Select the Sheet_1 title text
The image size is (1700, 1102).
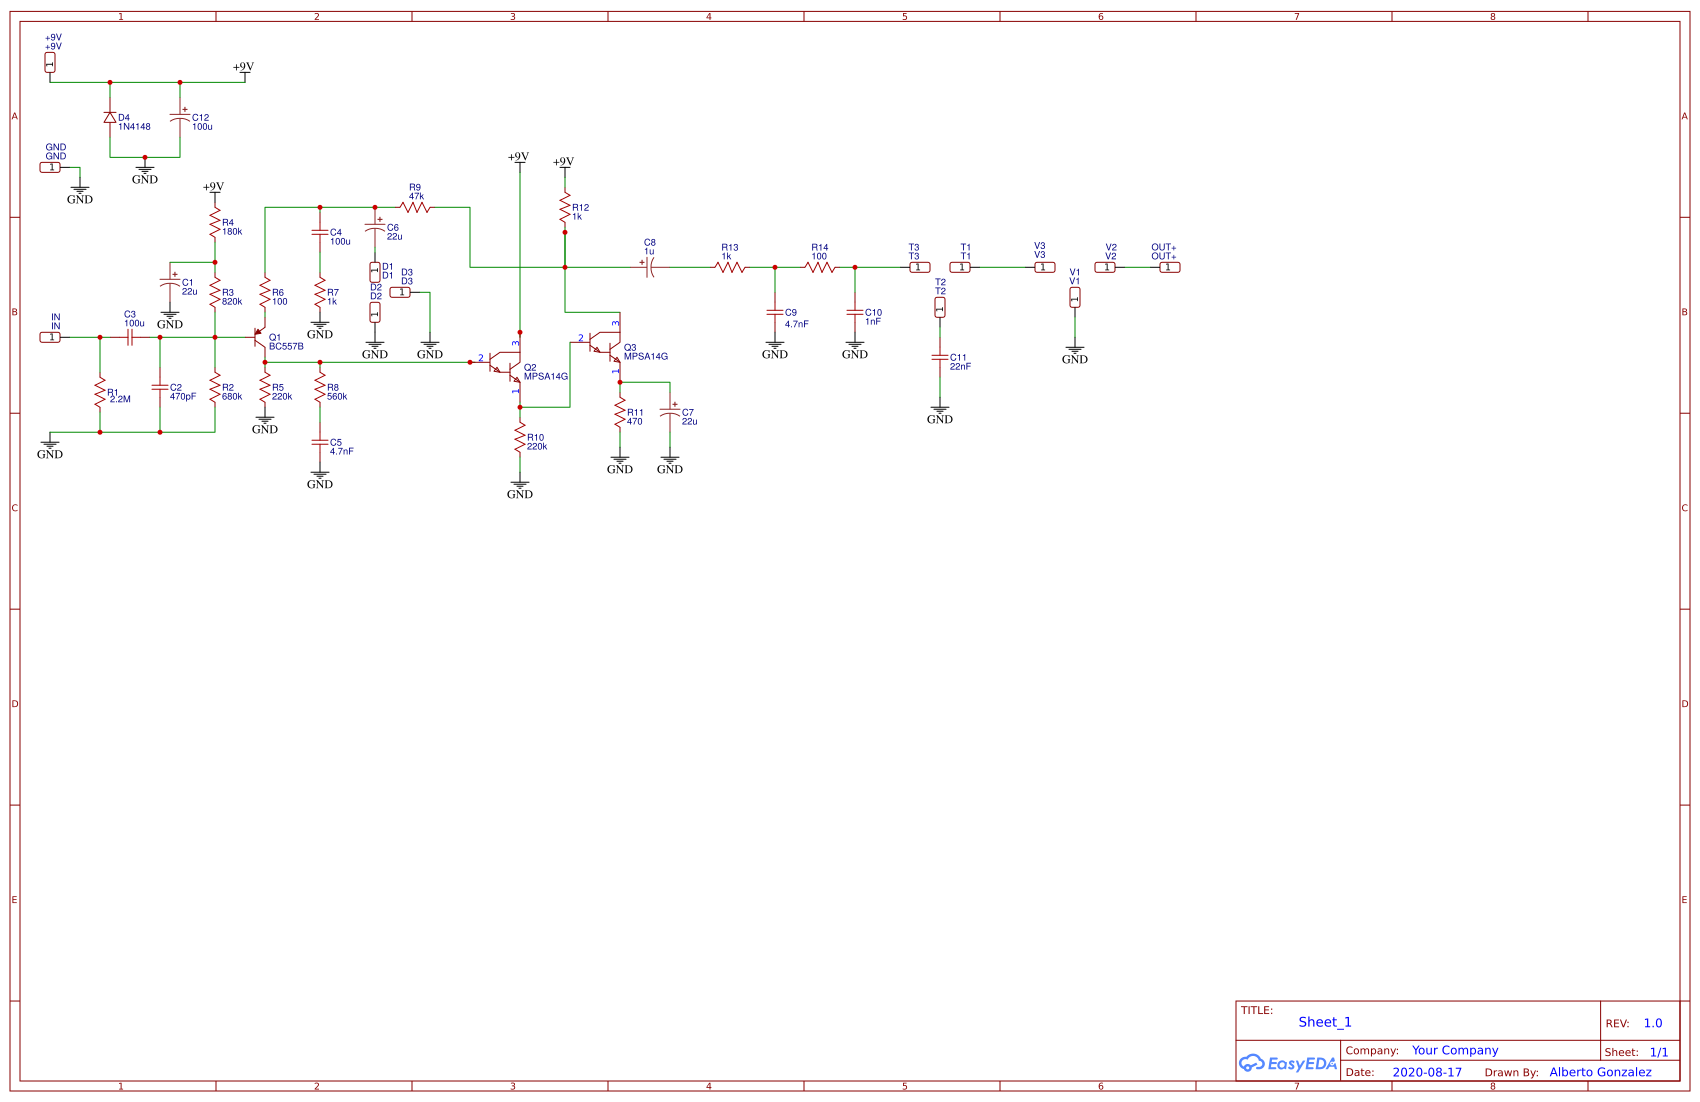1324,1022
